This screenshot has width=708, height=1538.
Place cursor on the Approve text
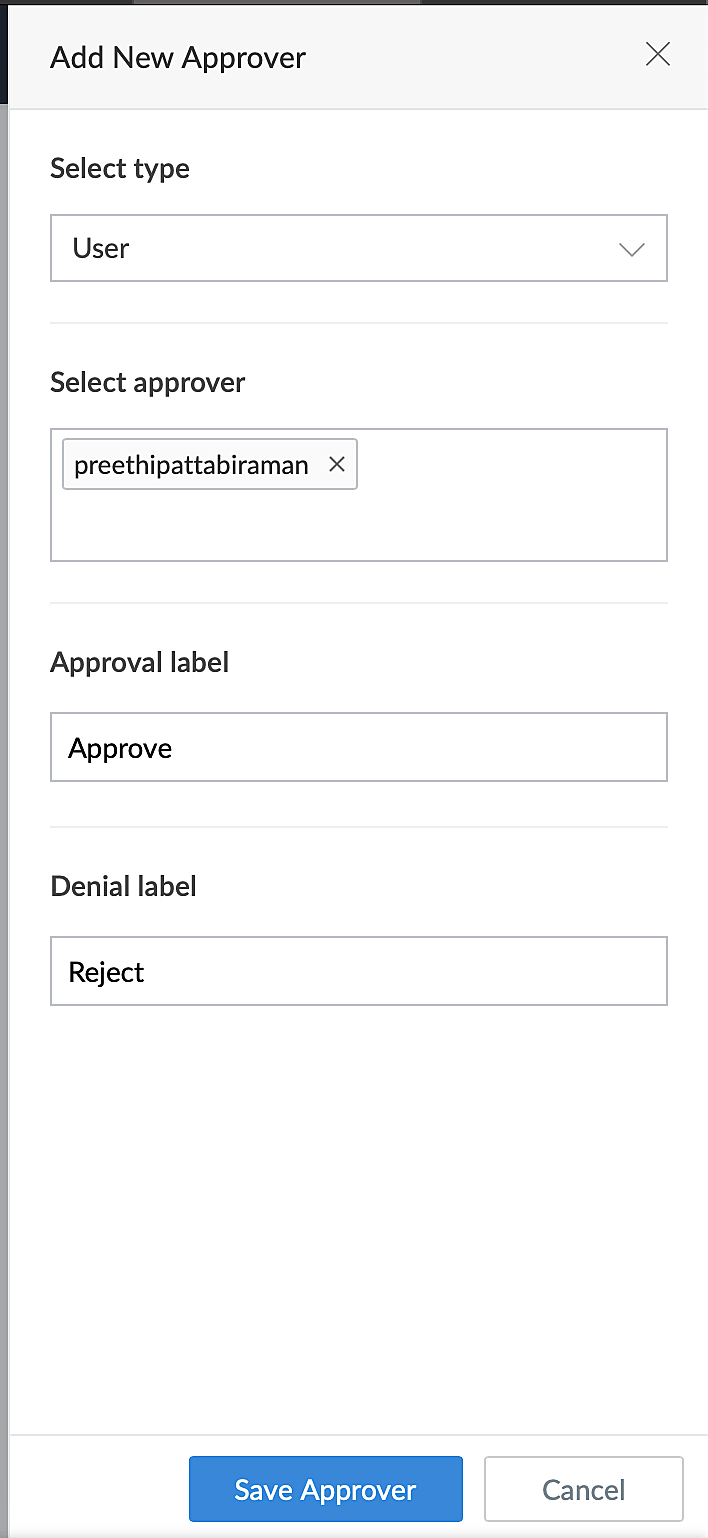coord(120,749)
